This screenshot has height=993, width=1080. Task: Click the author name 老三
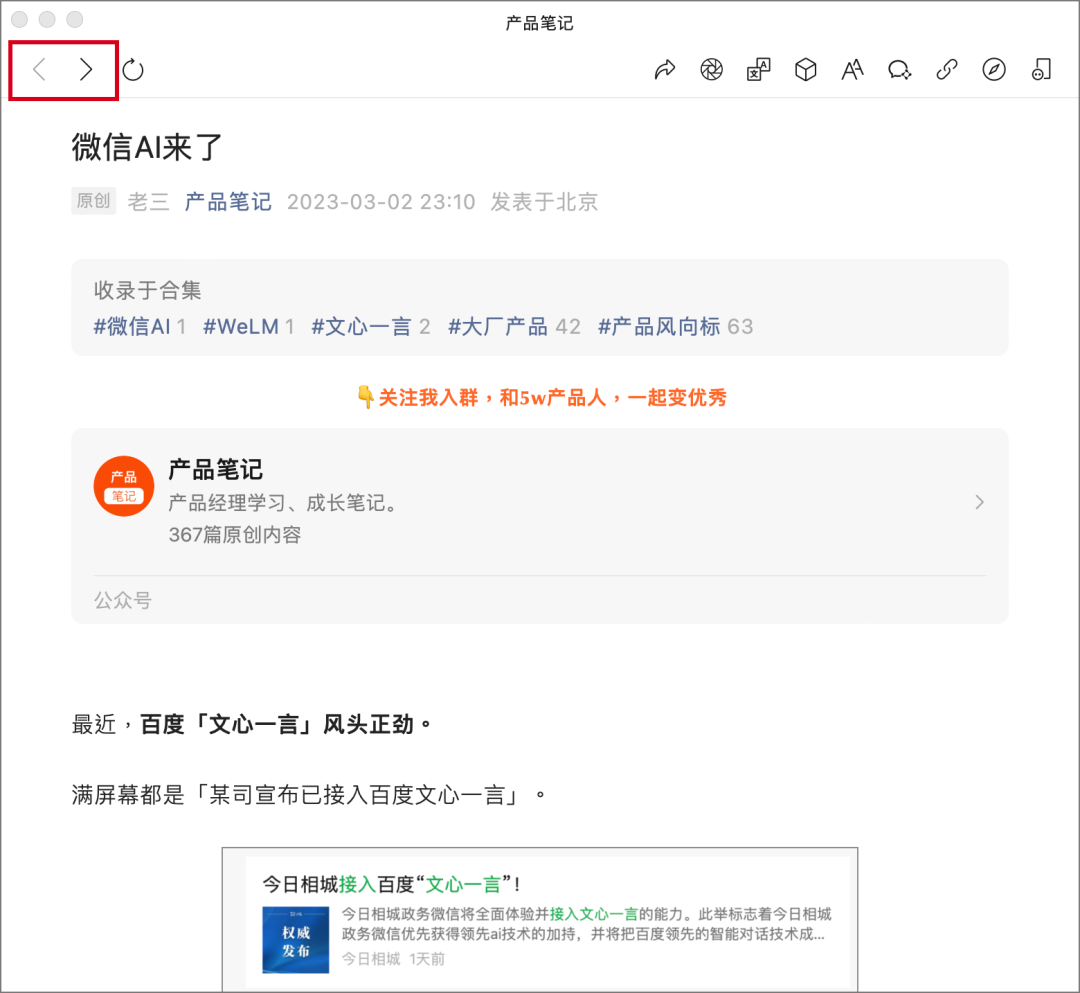point(149,202)
